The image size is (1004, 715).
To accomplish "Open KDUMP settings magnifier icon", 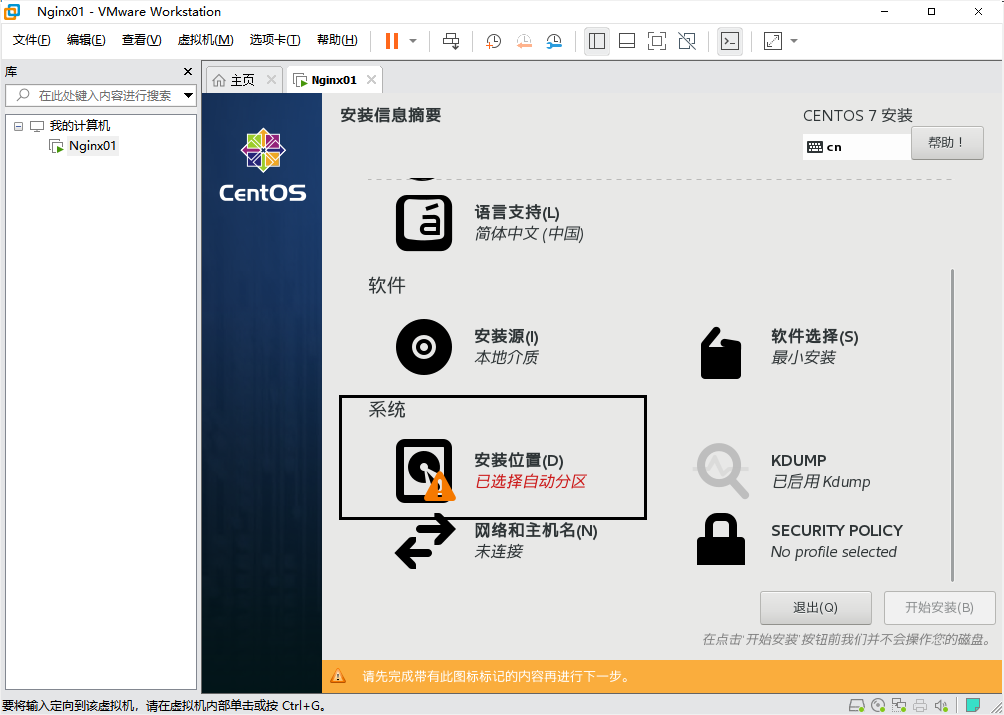I will [x=722, y=471].
